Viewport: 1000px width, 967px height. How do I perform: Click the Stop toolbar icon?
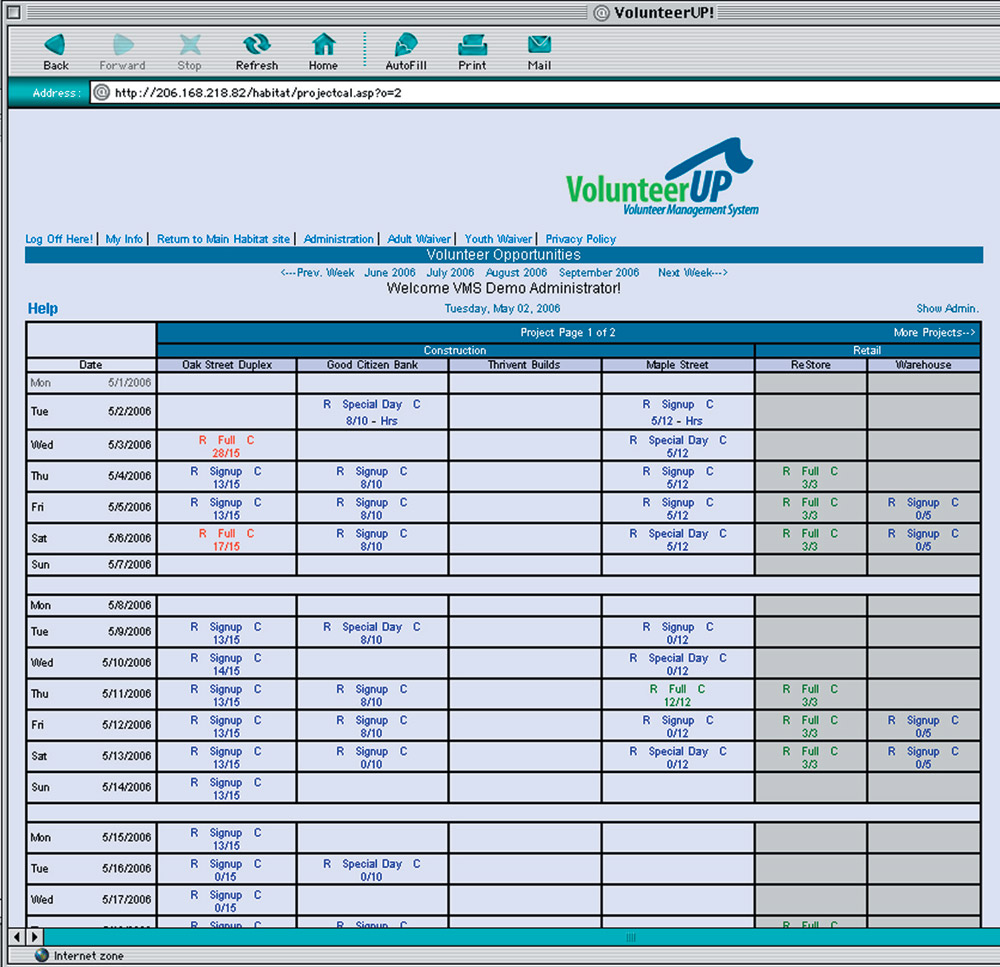(x=189, y=45)
